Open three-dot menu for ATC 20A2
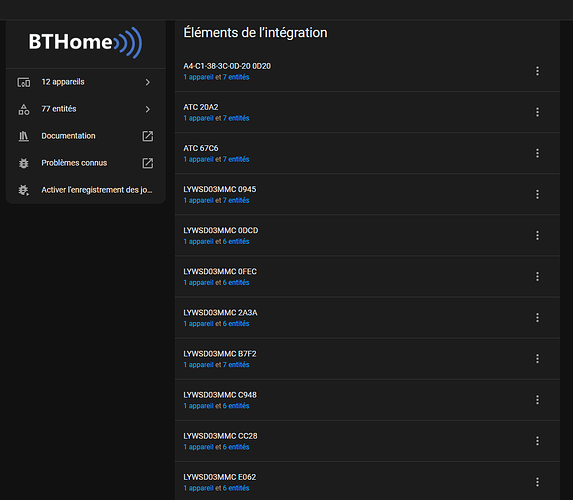The height and width of the screenshot is (500, 573). (537, 112)
